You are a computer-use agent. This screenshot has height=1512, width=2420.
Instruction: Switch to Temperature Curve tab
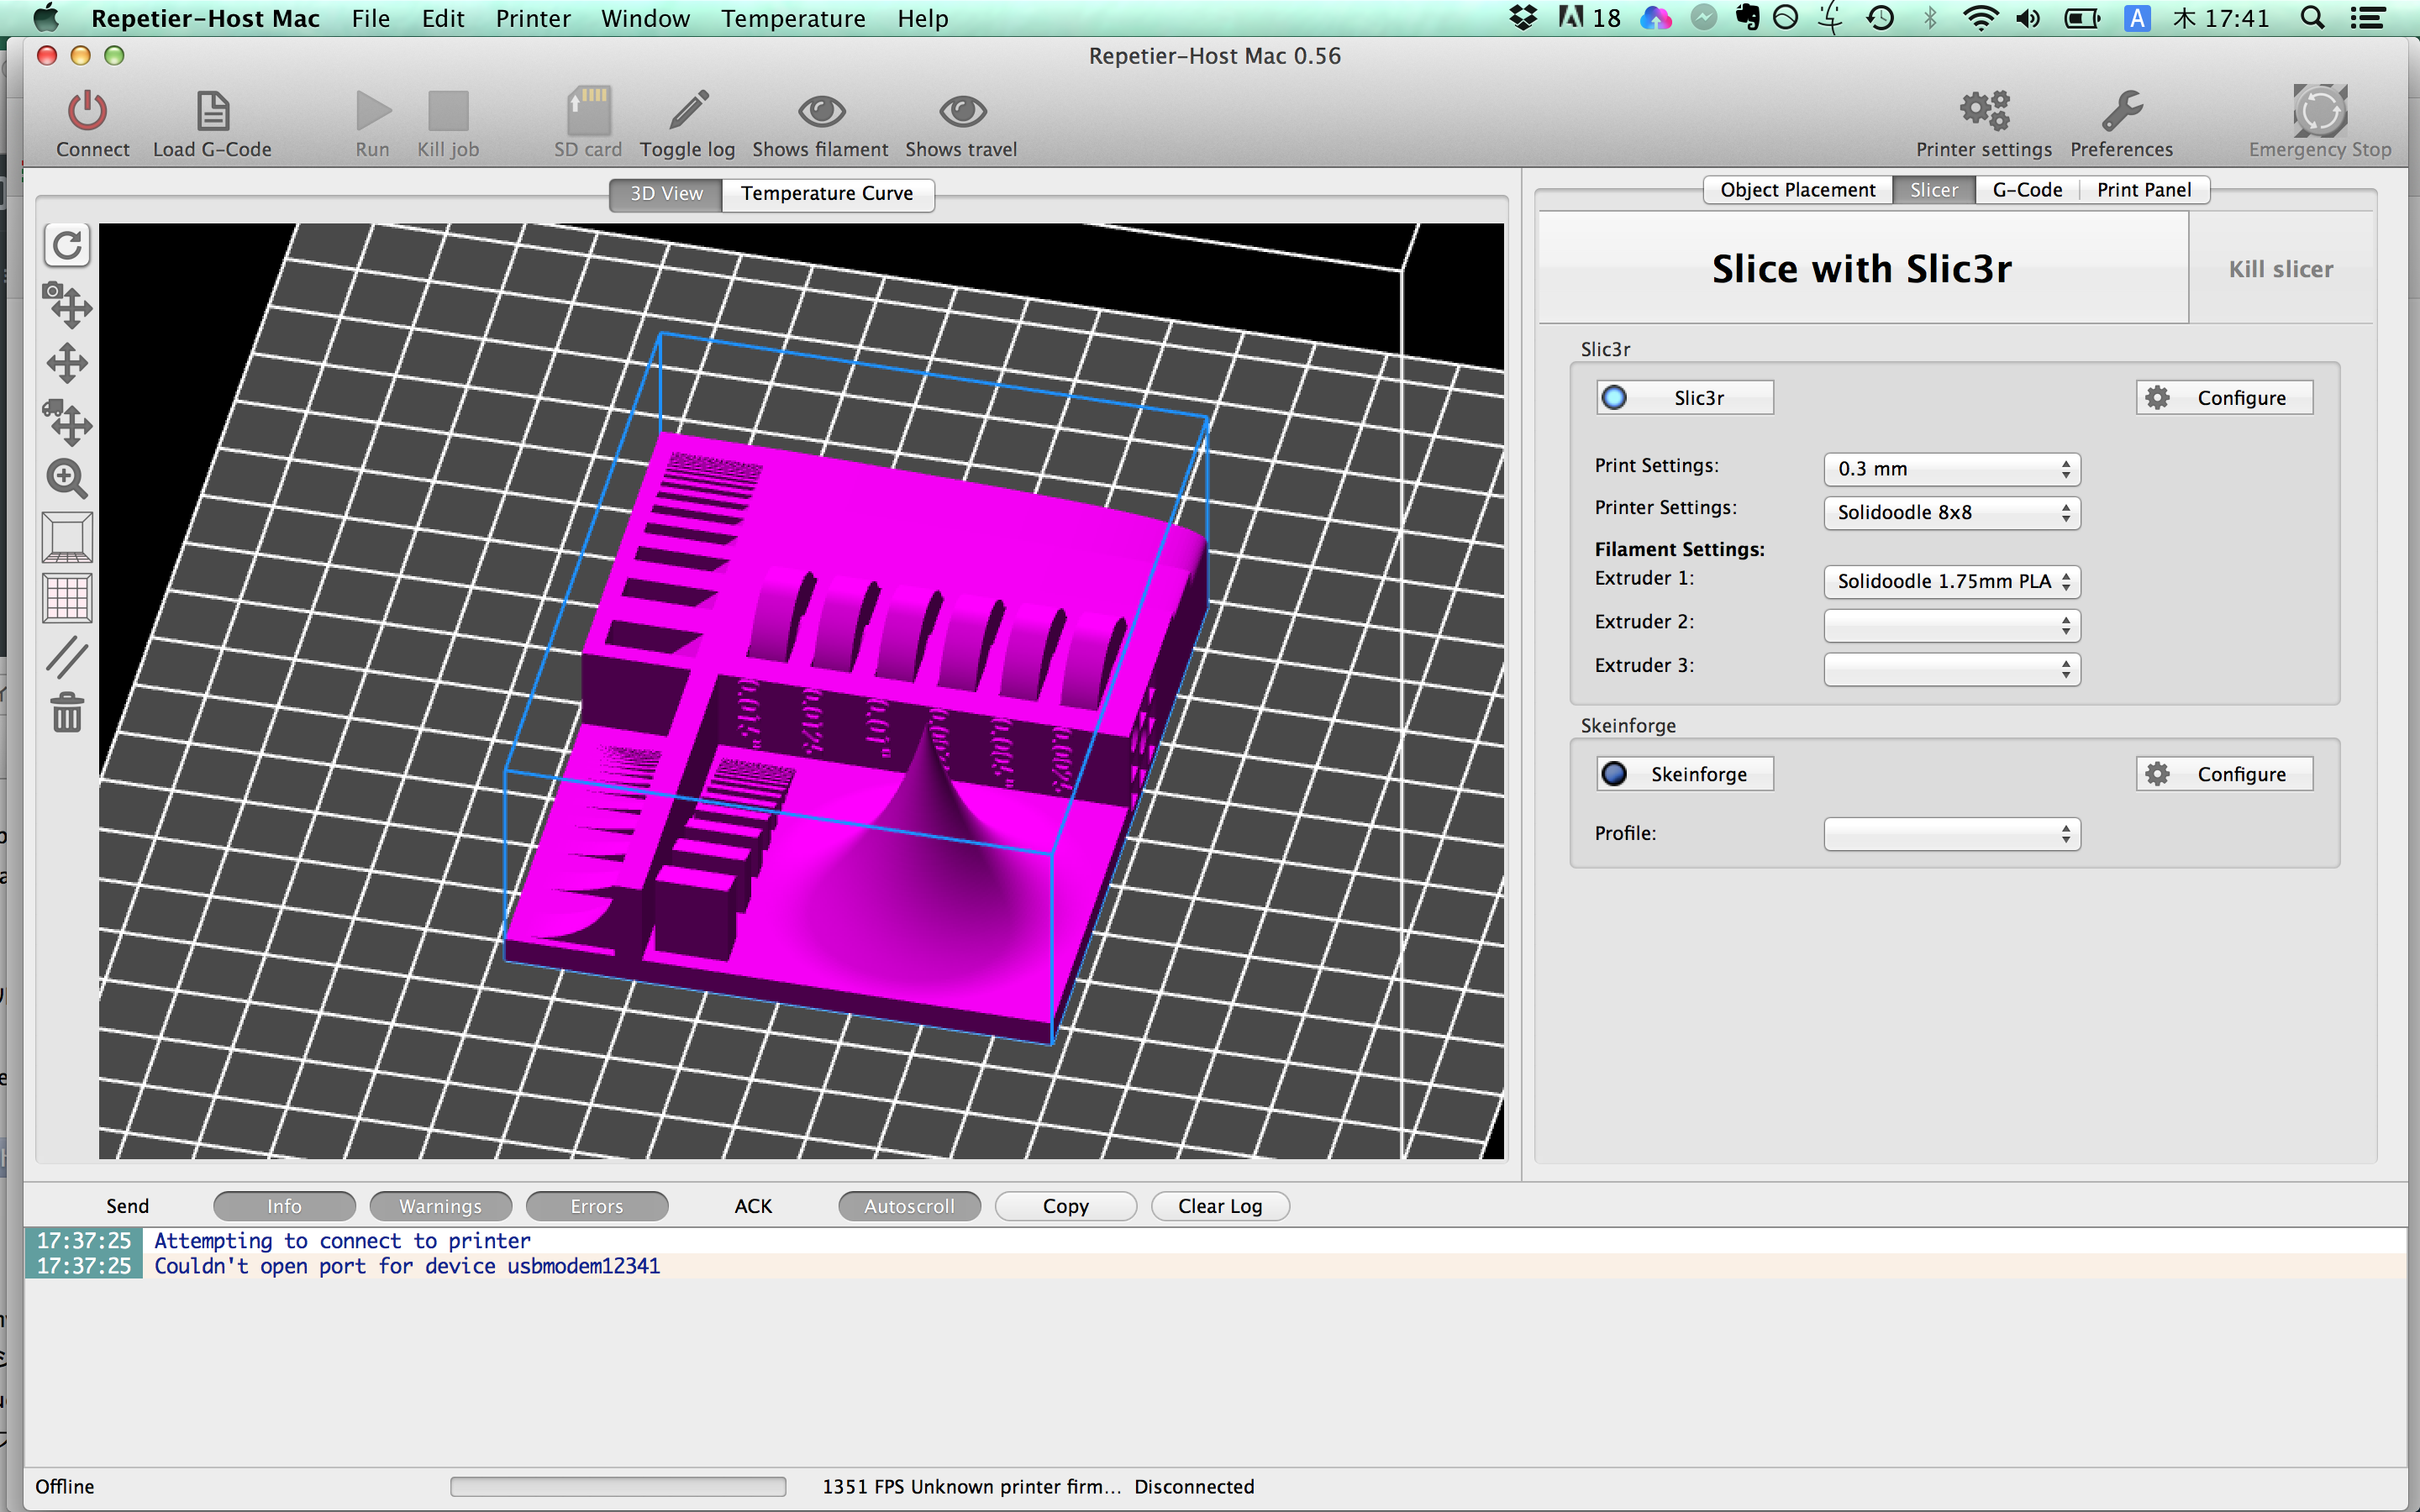tap(827, 194)
